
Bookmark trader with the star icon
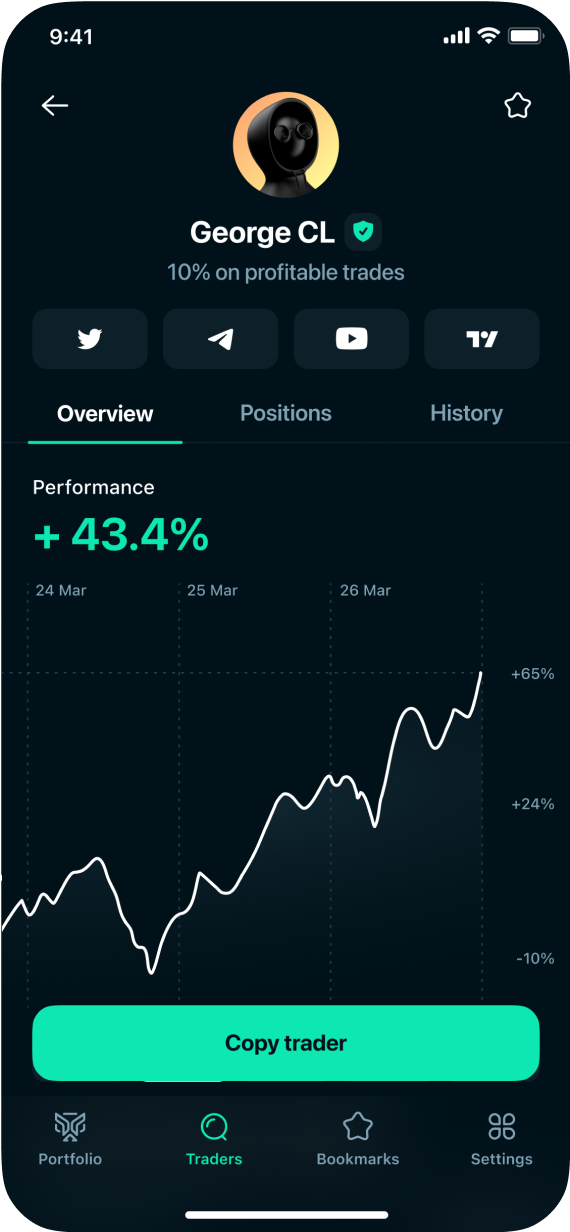click(517, 106)
